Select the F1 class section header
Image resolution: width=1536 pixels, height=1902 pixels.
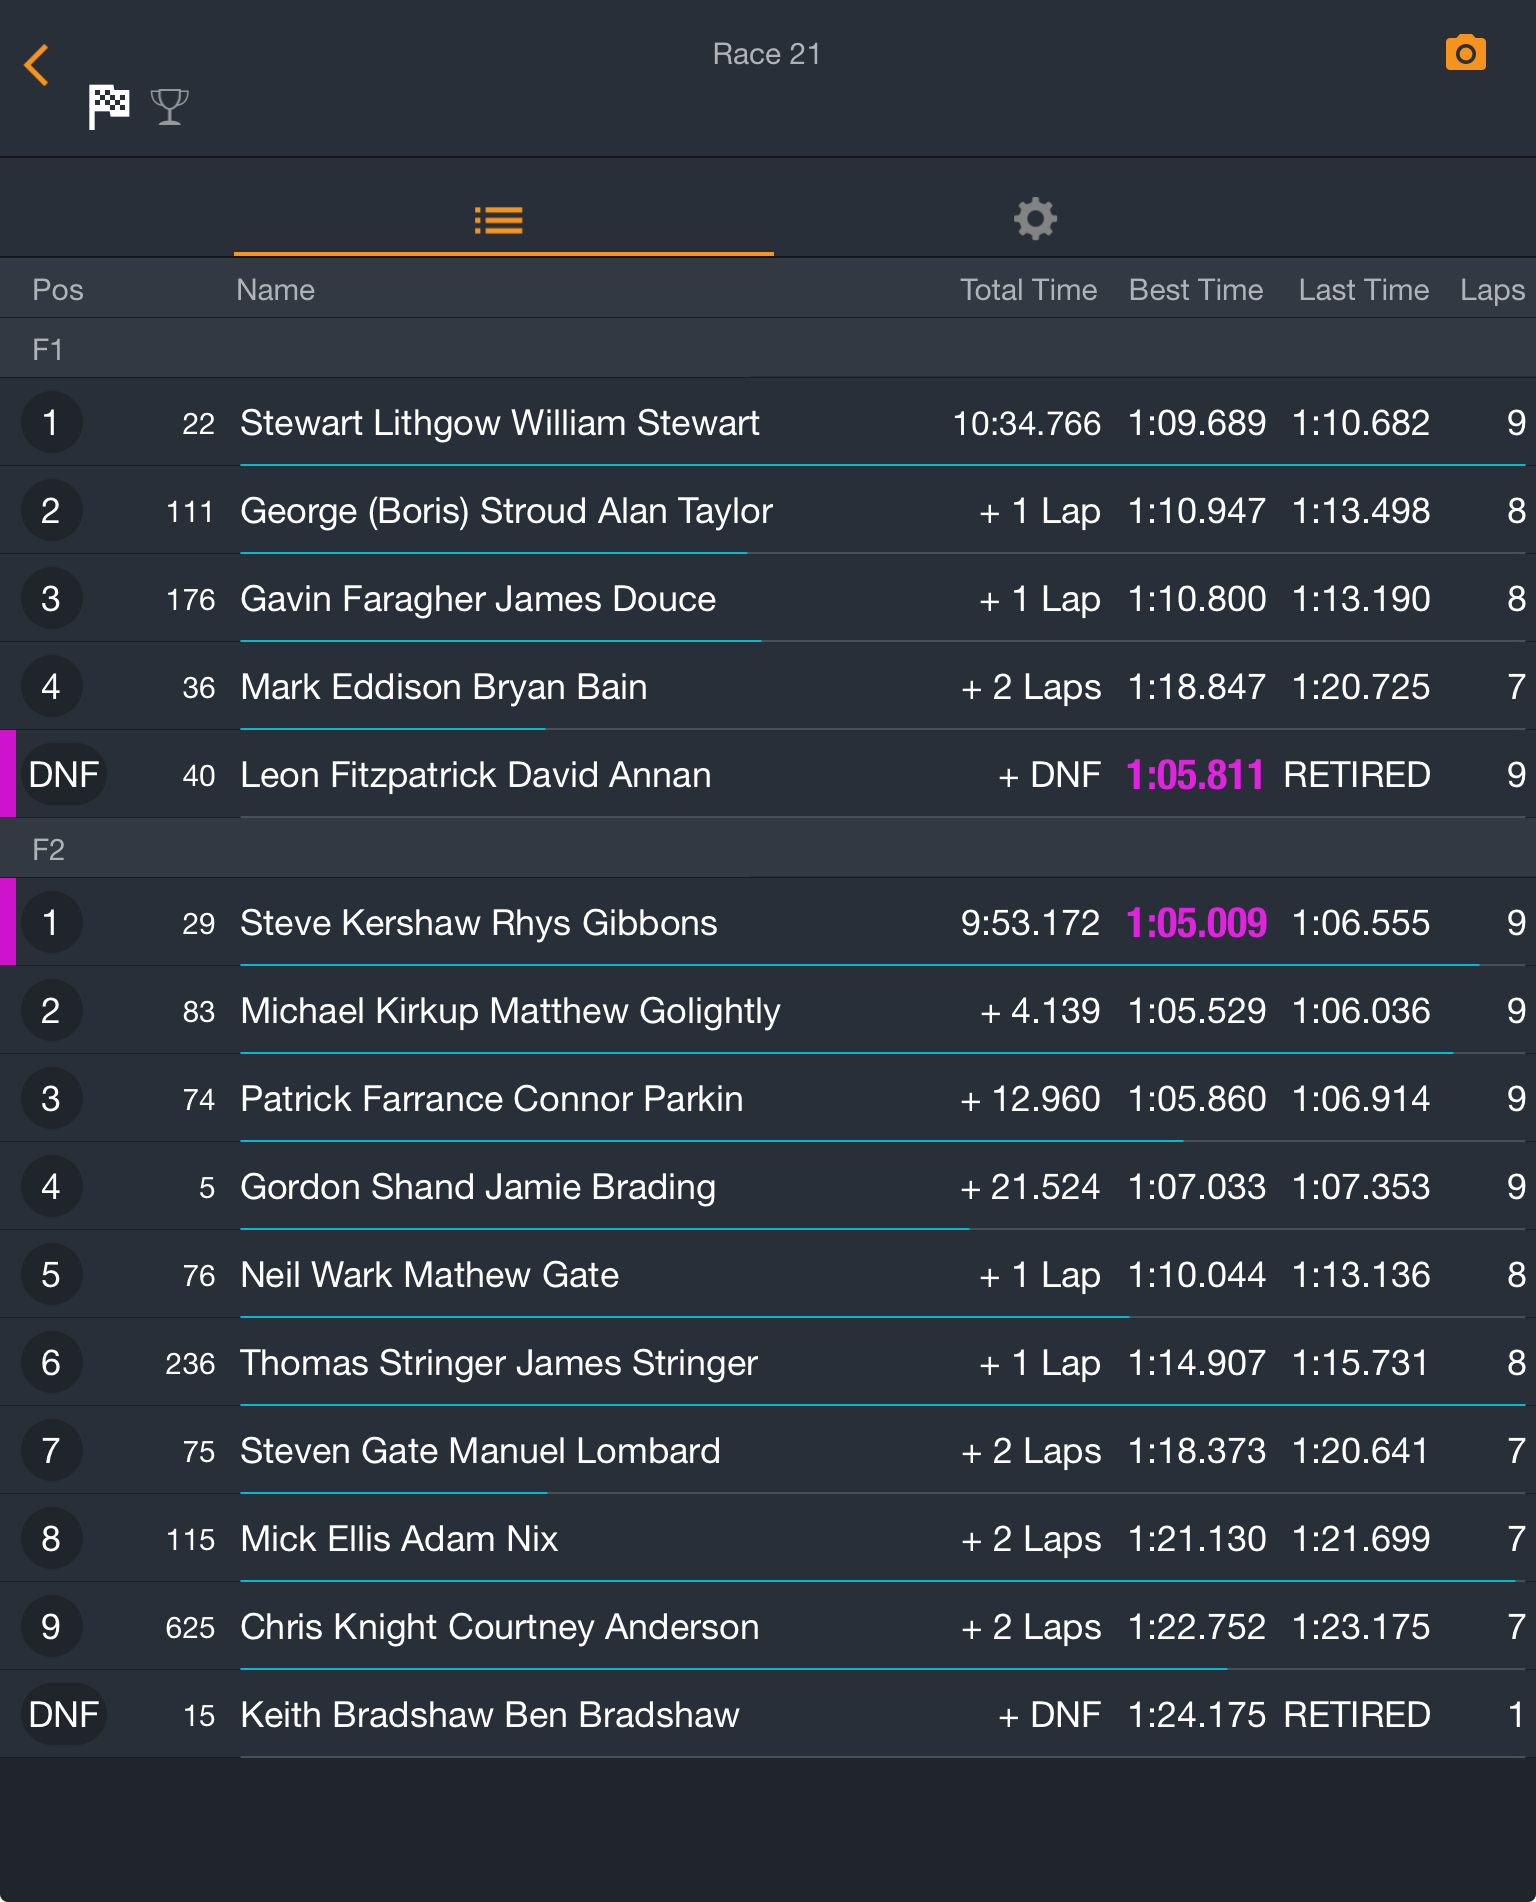768,349
